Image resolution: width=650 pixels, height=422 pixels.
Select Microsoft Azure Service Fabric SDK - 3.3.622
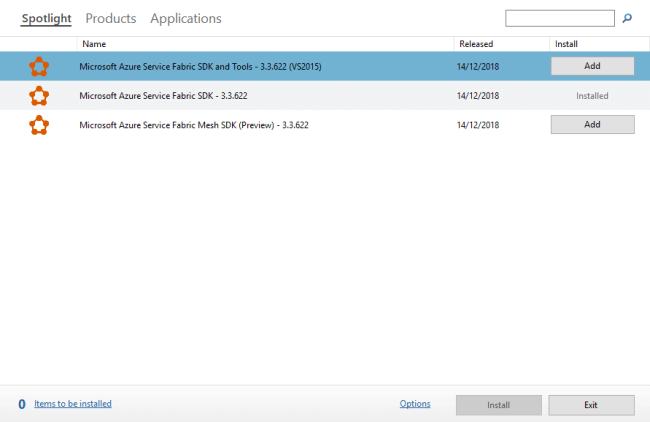click(325, 96)
